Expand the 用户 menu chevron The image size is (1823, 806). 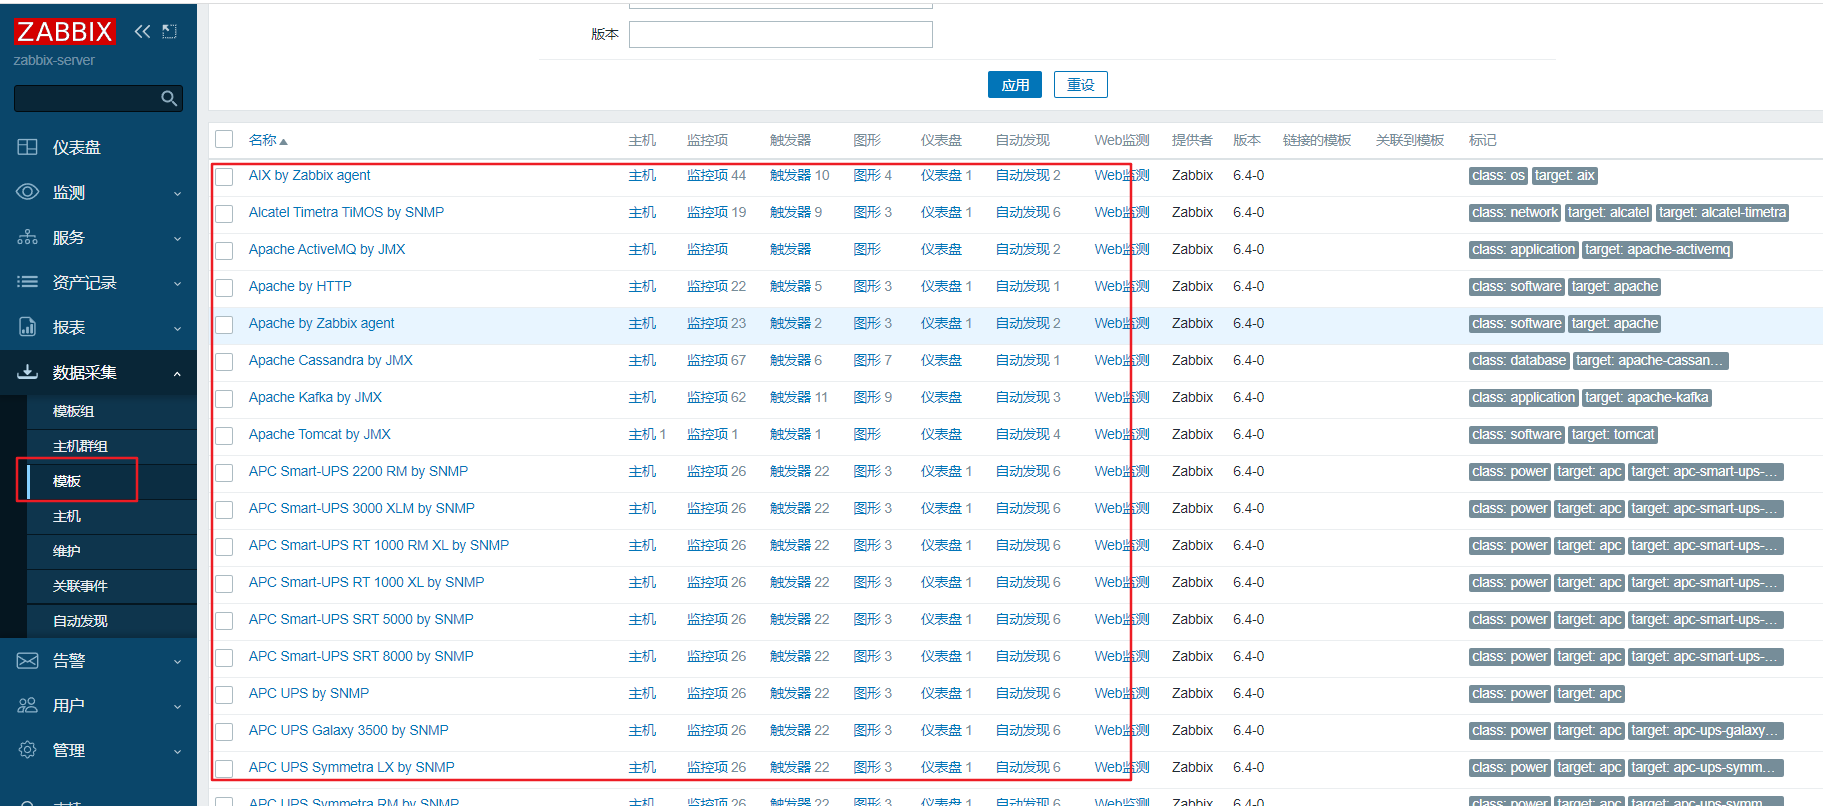tap(177, 706)
